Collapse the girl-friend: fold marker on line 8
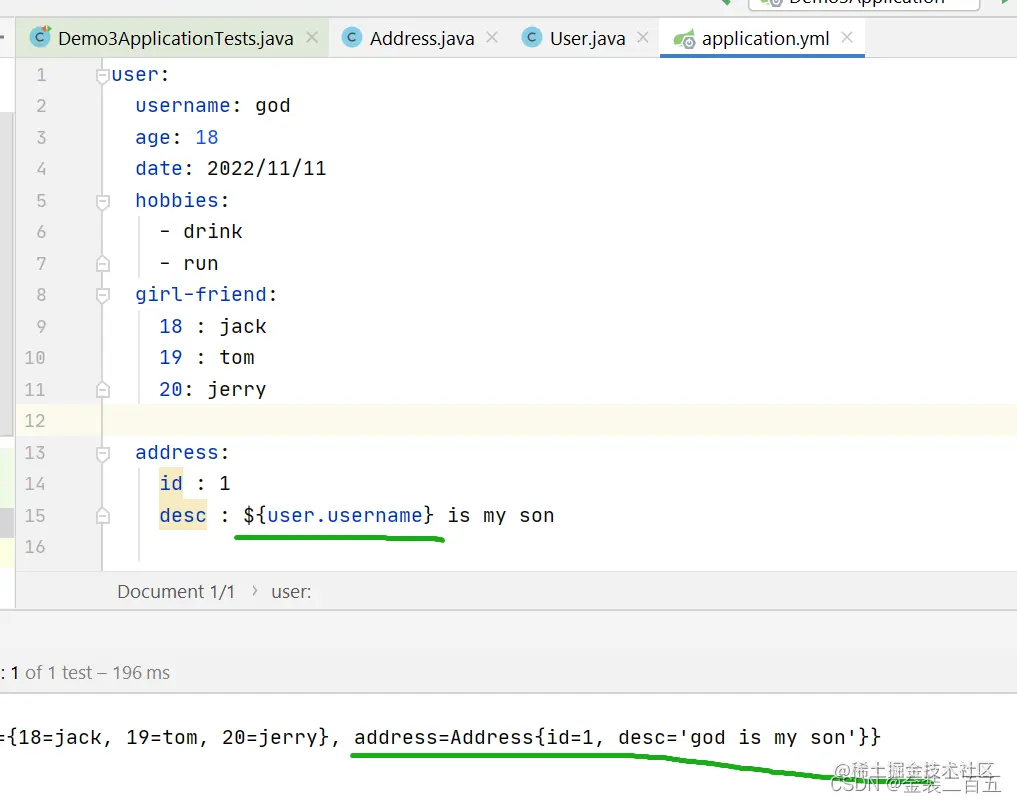The height and width of the screenshot is (803, 1017). point(102,296)
